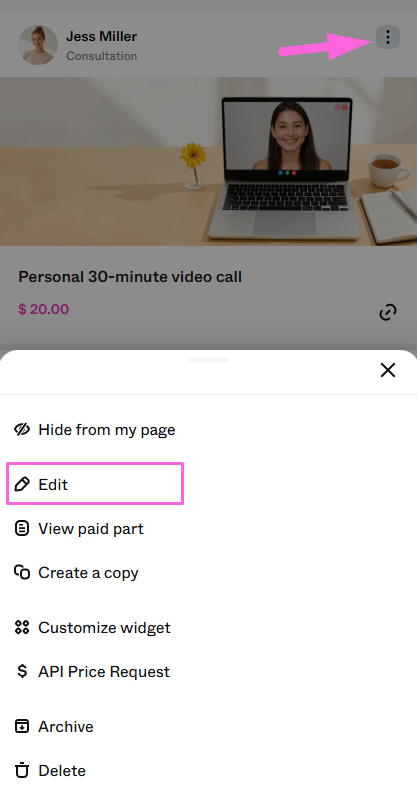Image resolution: width=417 pixels, height=794 pixels.
Task: Open the API Price Request option
Action: pyautogui.click(x=92, y=671)
